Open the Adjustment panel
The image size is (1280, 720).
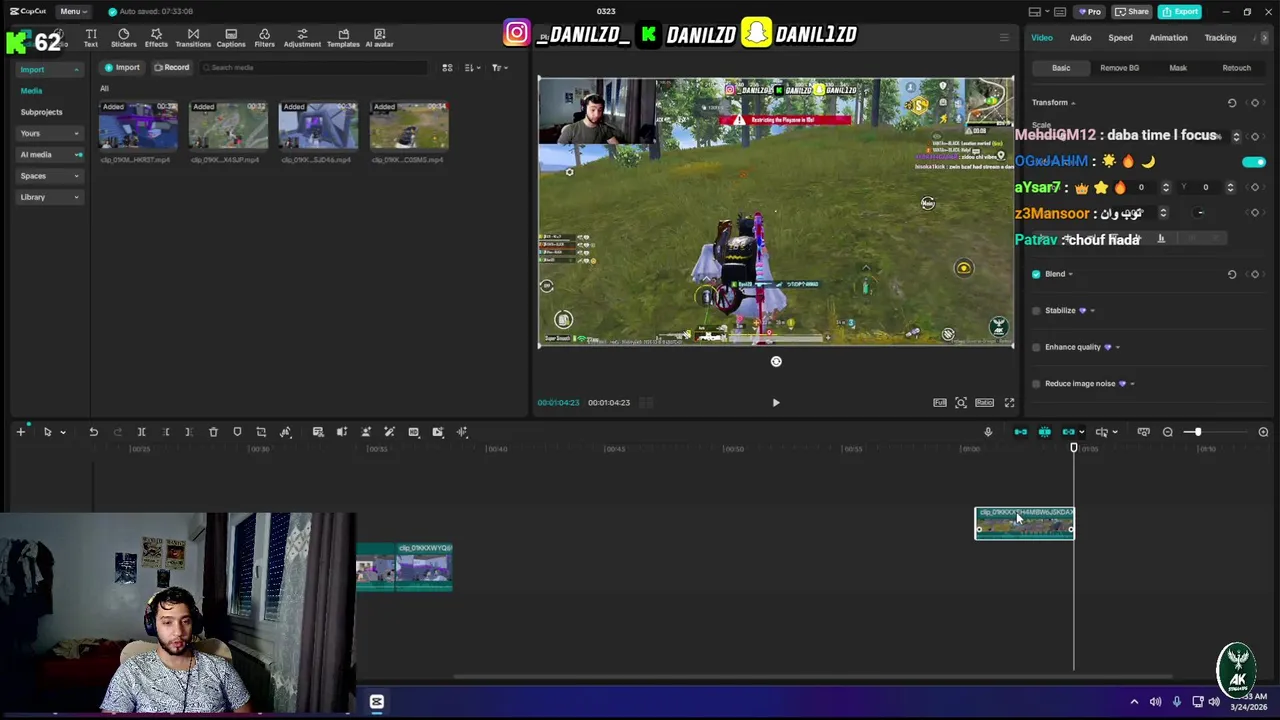coord(302,38)
